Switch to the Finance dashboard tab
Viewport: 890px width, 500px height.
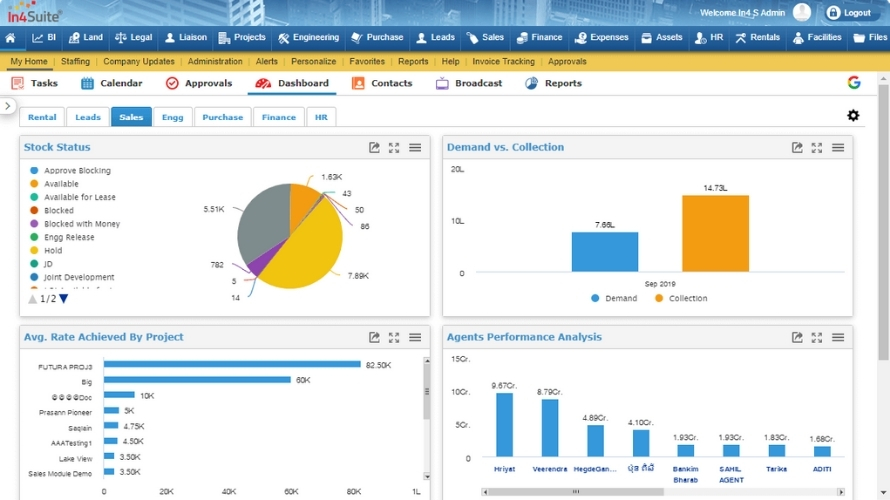pyautogui.click(x=279, y=117)
